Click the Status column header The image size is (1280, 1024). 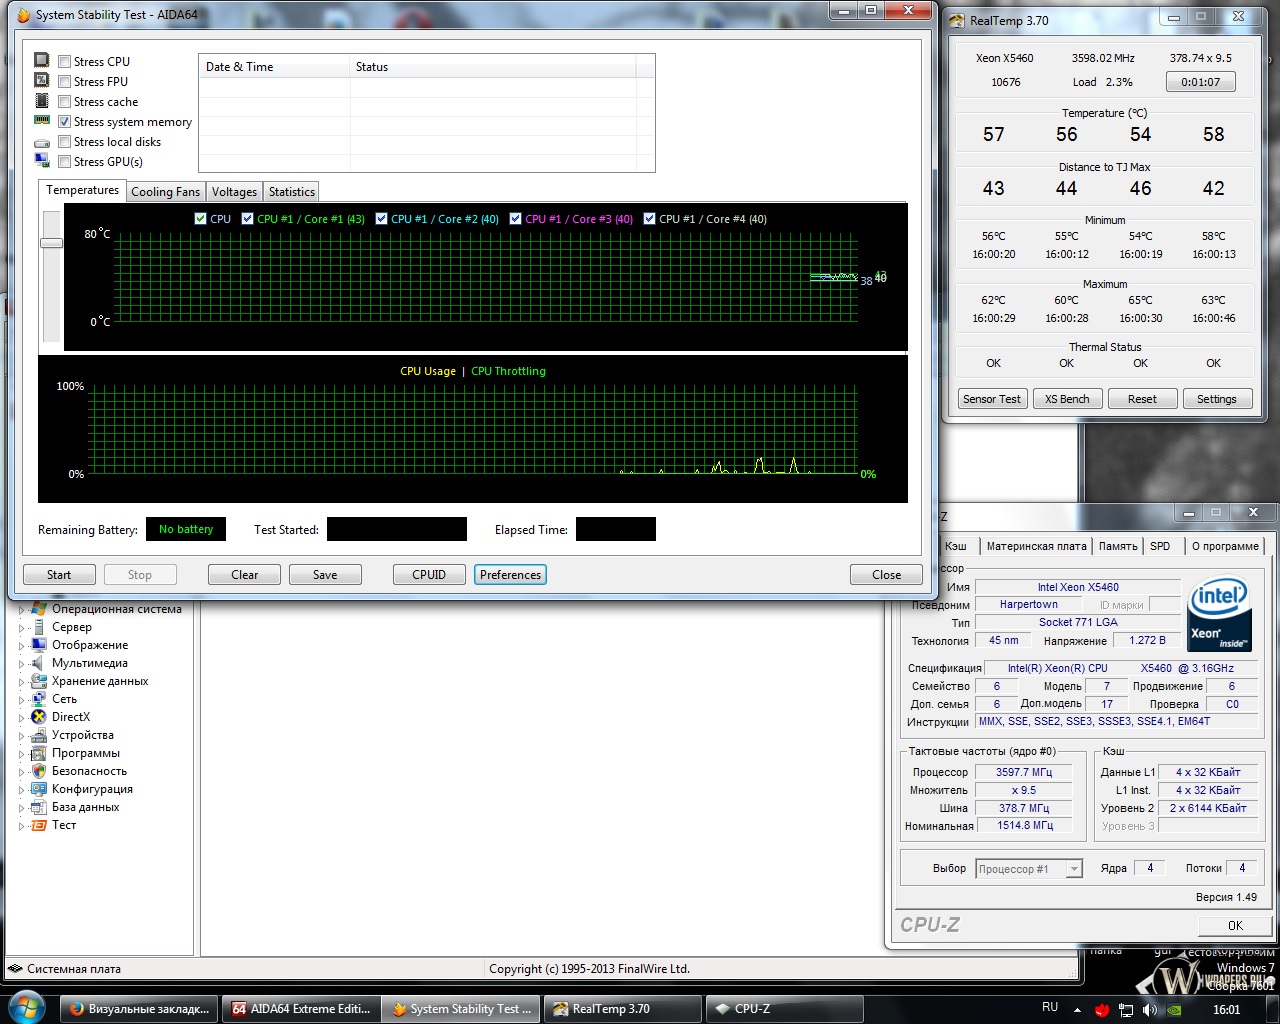493,67
